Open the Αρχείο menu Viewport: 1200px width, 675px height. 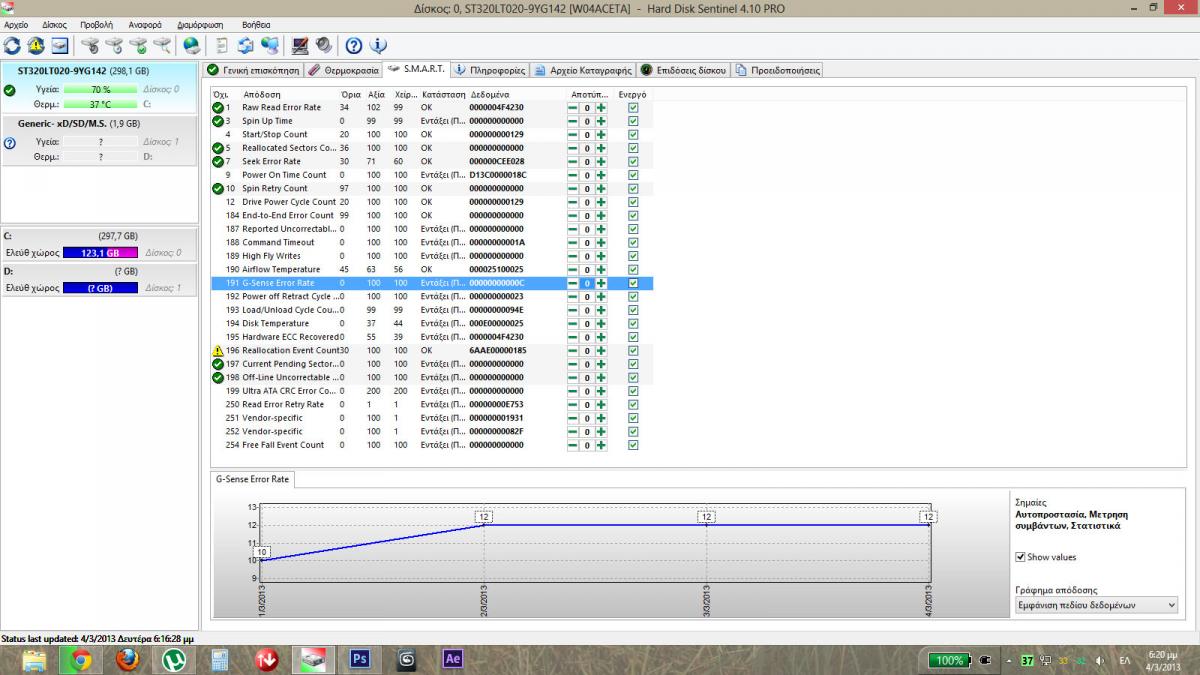coord(17,24)
